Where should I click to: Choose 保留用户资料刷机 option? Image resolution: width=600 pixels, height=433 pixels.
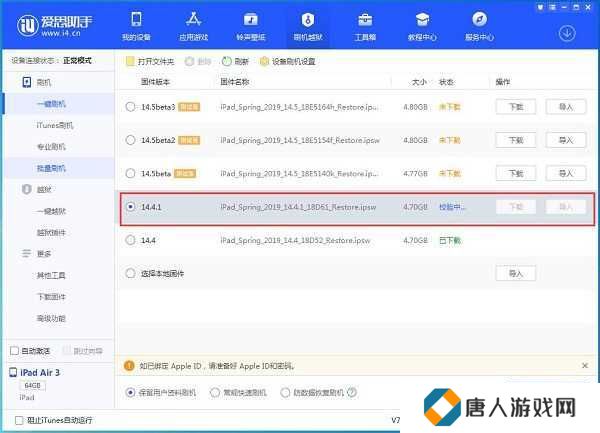[x=130, y=392]
